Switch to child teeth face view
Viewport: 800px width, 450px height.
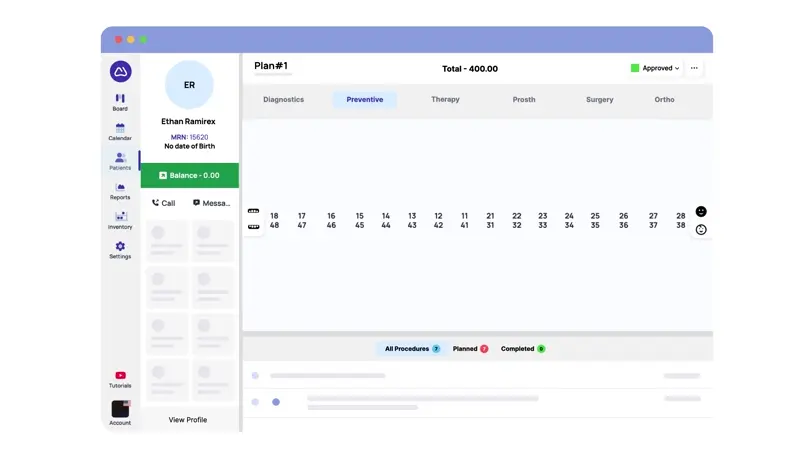(701, 230)
